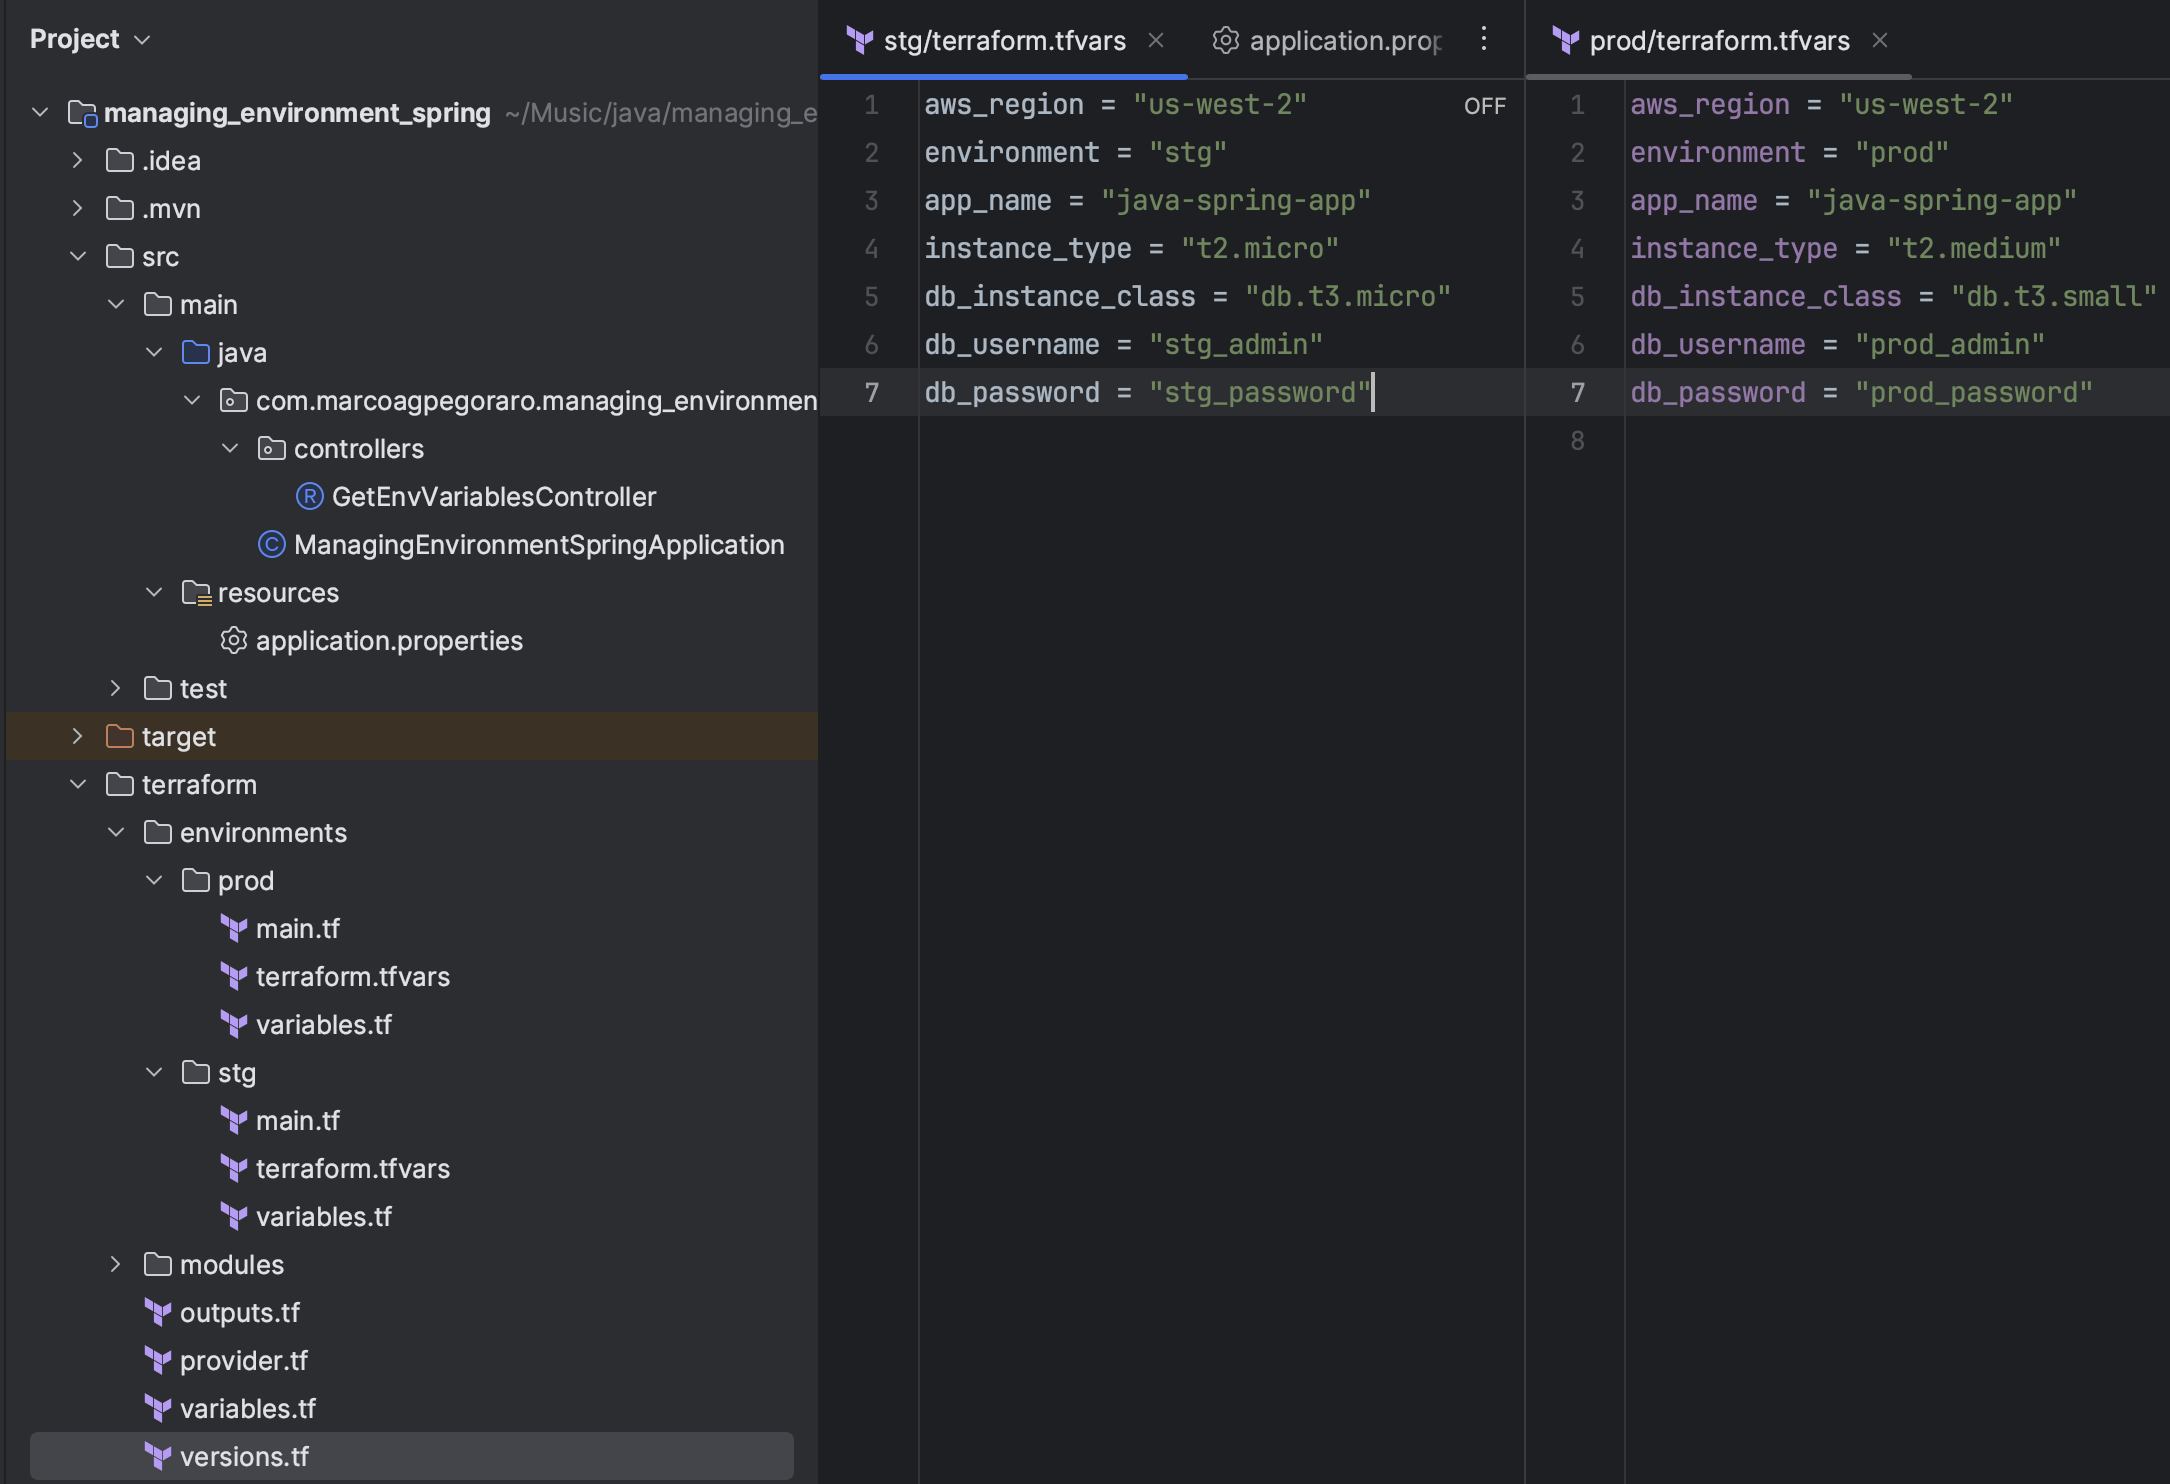Collapse the managing_environment_spring root folder

[40, 112]
